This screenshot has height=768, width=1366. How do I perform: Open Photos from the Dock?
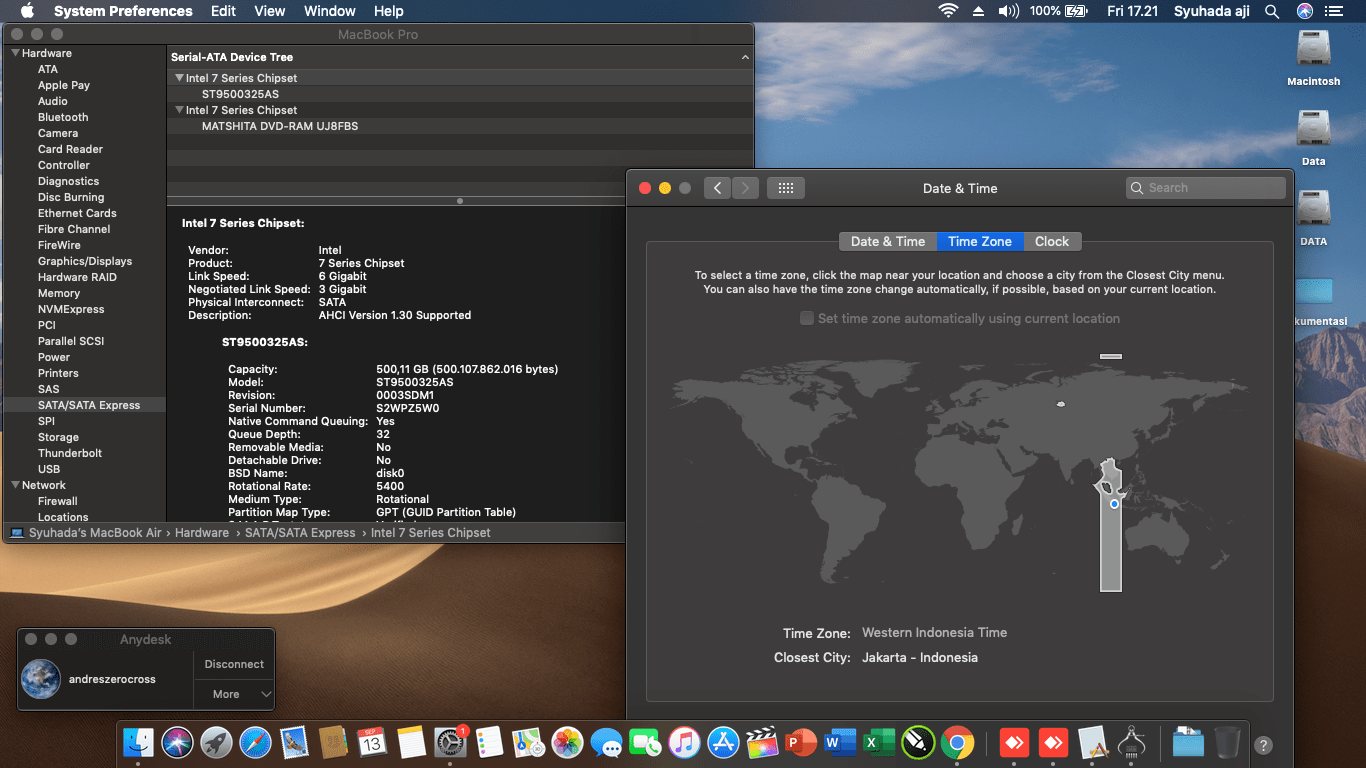[567, 742]
